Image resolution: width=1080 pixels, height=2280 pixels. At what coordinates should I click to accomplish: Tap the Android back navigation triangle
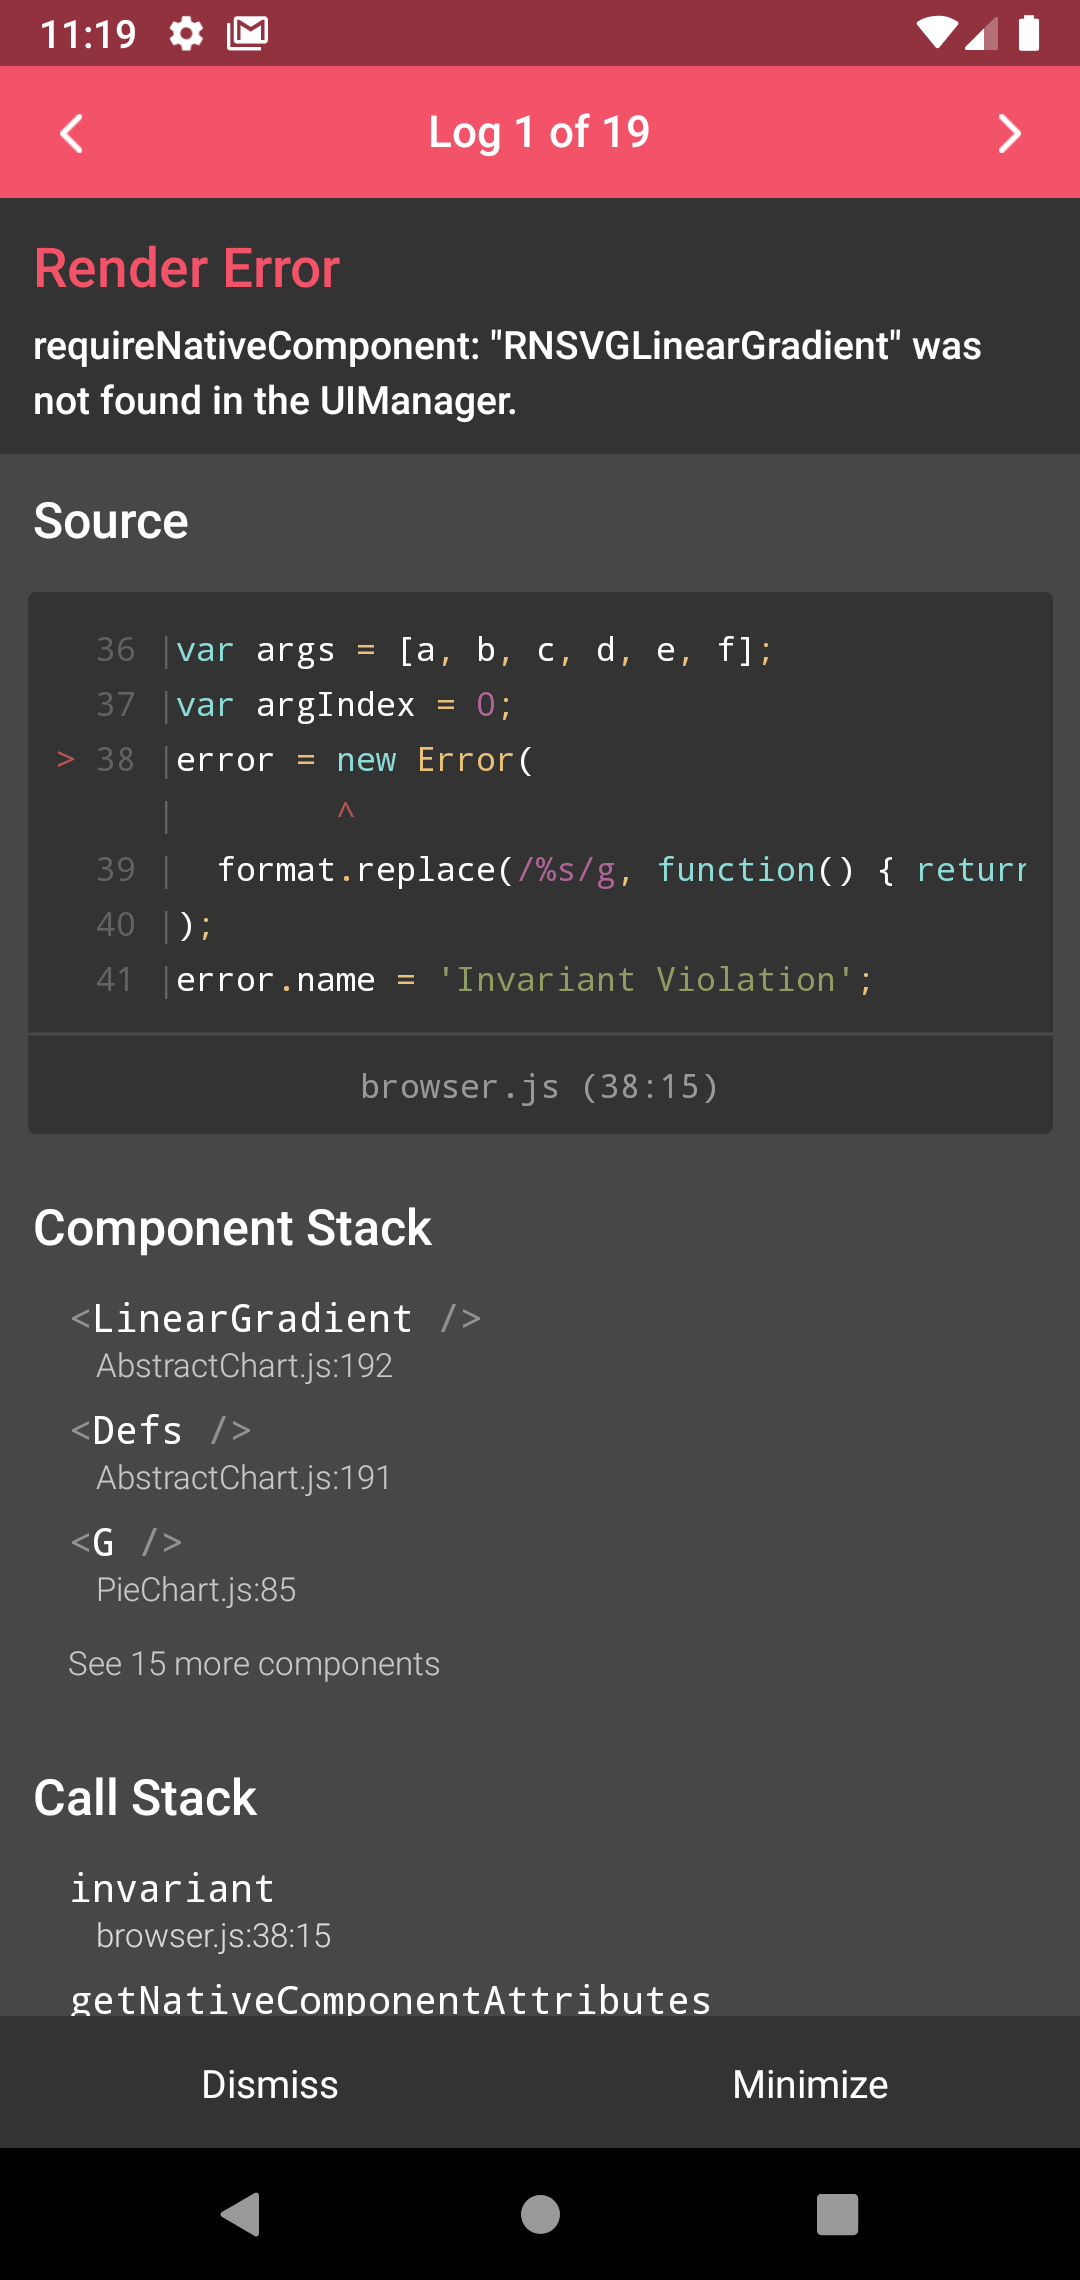click(x=241, y=2213)
